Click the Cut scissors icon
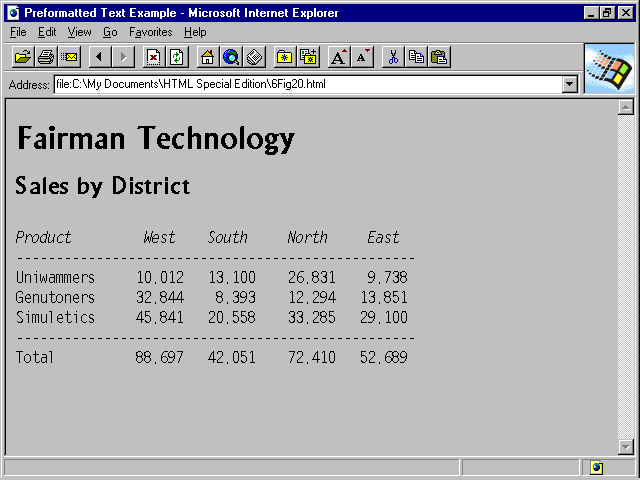This screenshot has height=480, width=640. (x=393, y=57)
